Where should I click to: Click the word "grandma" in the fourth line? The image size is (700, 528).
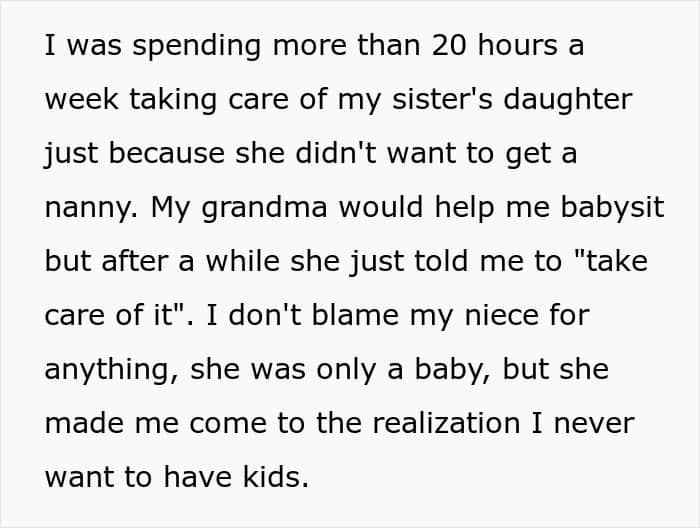(264, 209)
